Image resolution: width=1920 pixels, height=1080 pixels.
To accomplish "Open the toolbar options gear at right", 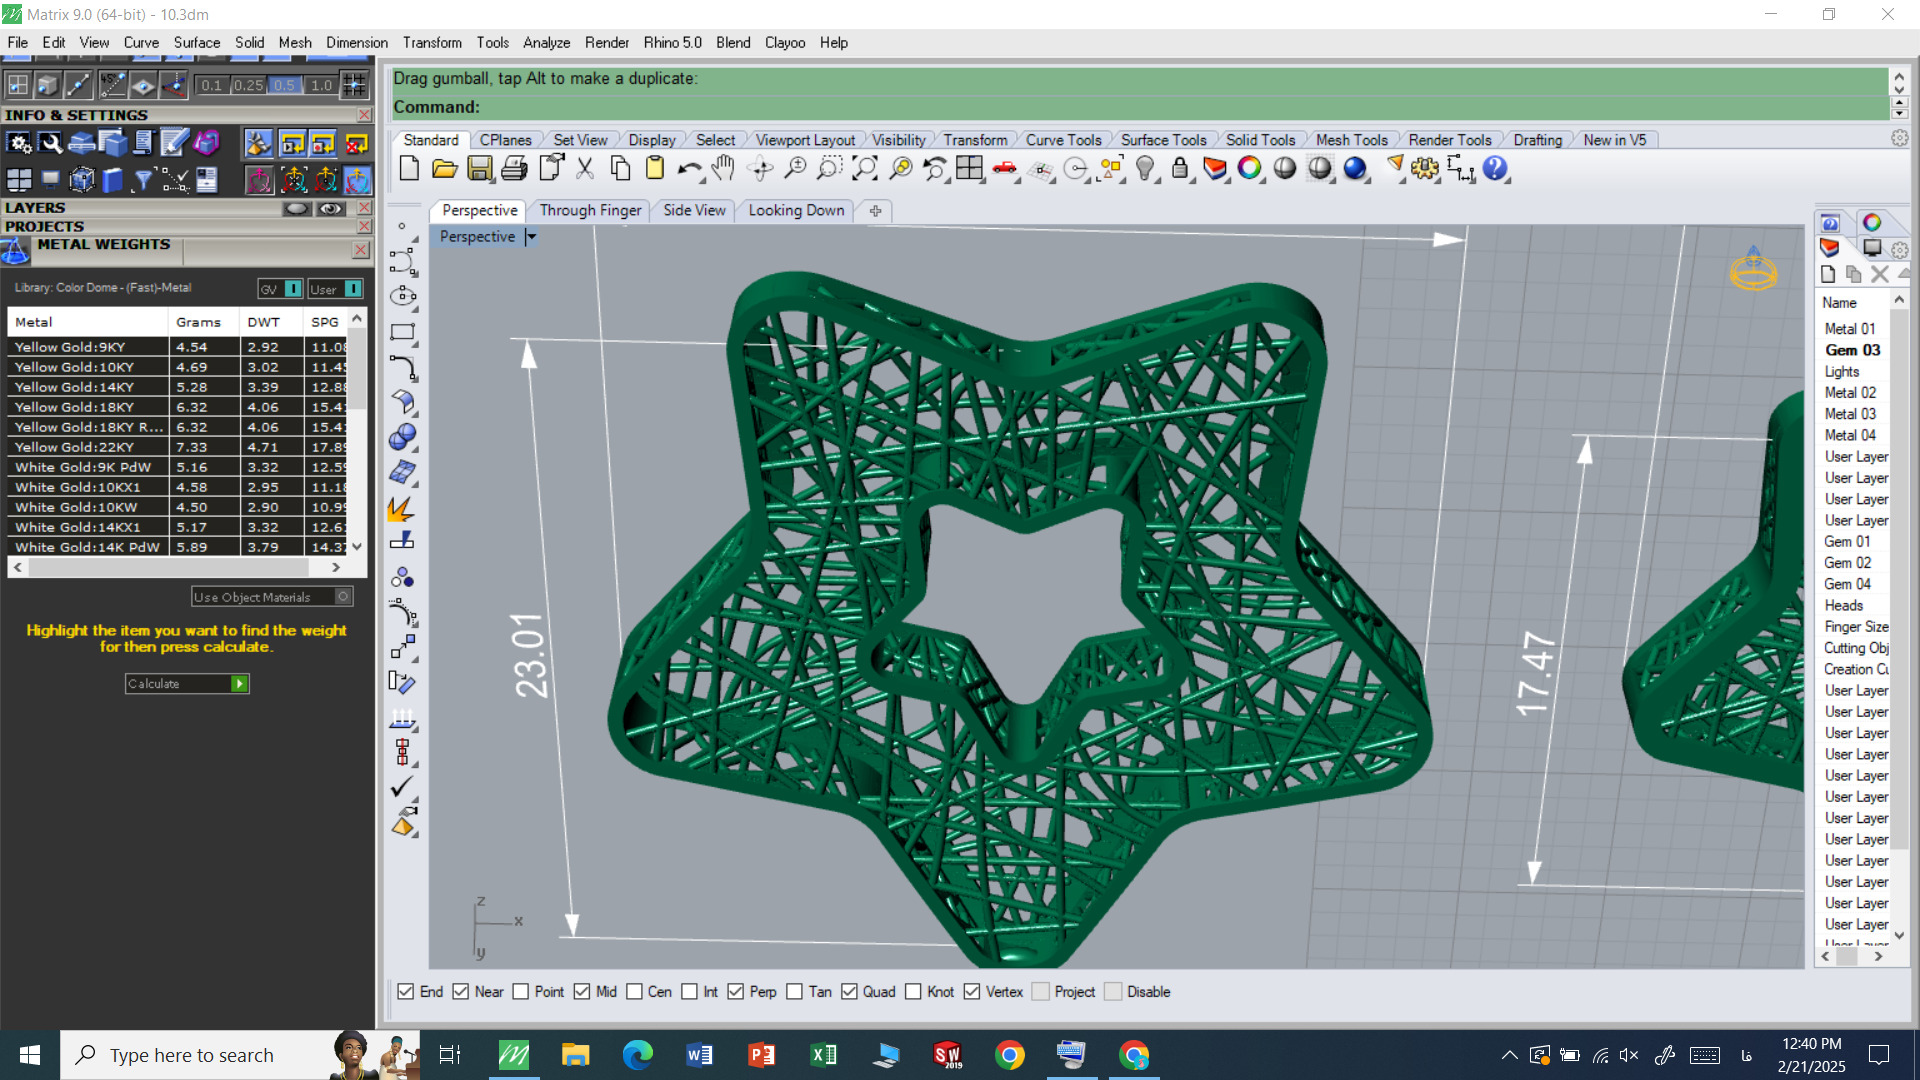I will (x=1899, y=139).
